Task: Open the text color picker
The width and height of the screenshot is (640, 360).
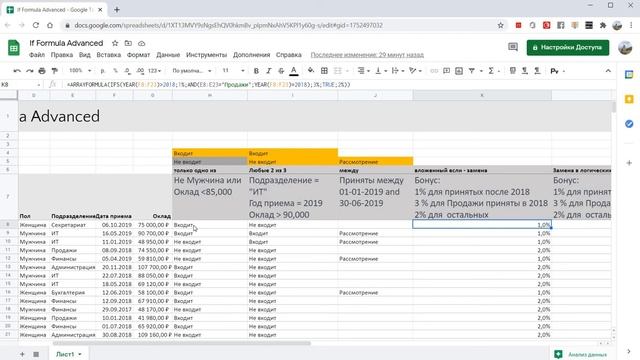Action: 293,71
